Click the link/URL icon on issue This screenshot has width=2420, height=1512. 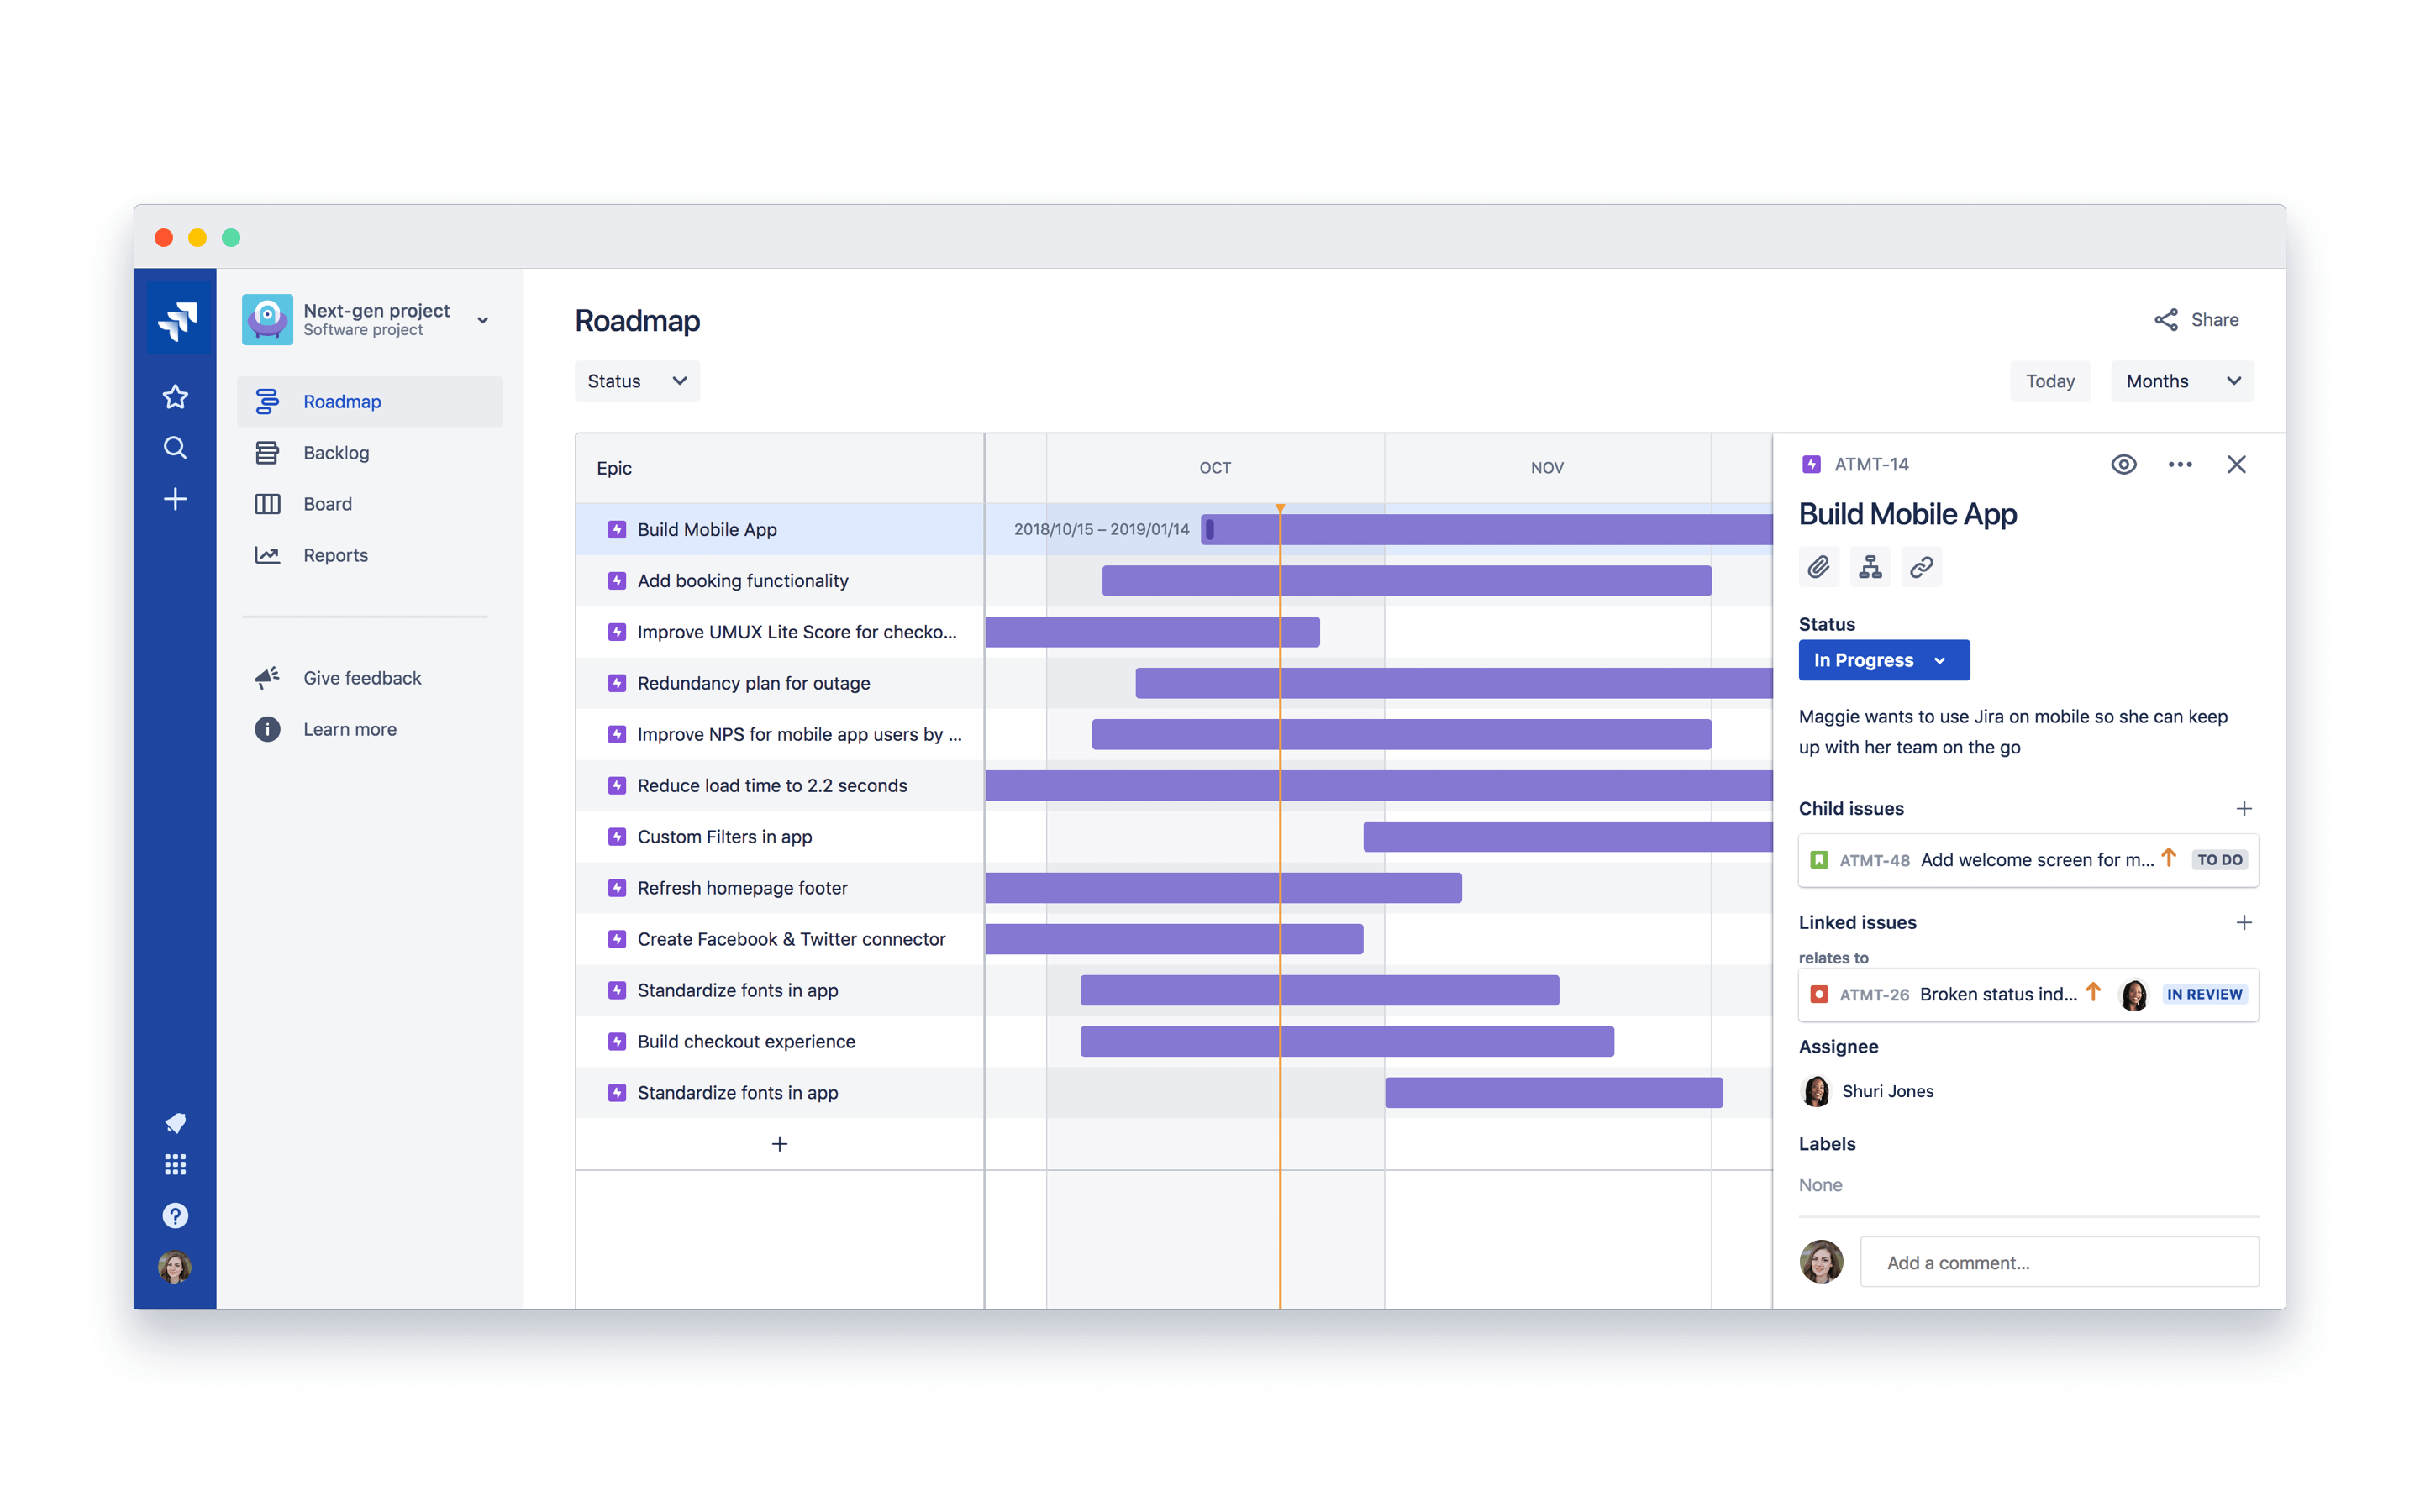pos(1920,568)
